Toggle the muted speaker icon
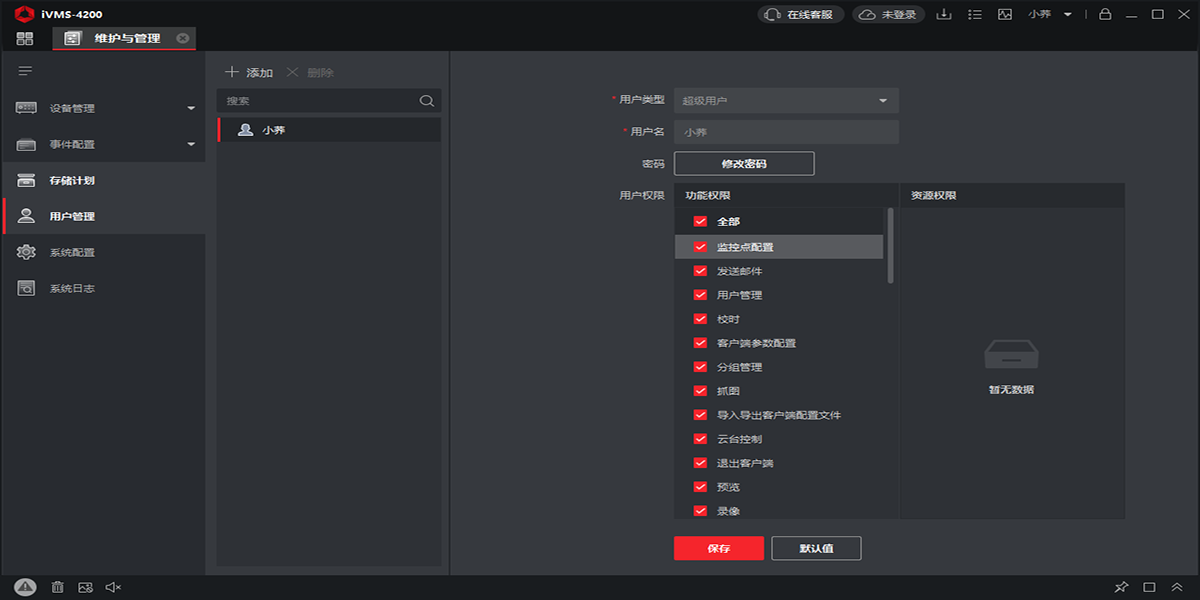Image resolution: width=1200 pixels, height=600 pixels. (113, 587)
